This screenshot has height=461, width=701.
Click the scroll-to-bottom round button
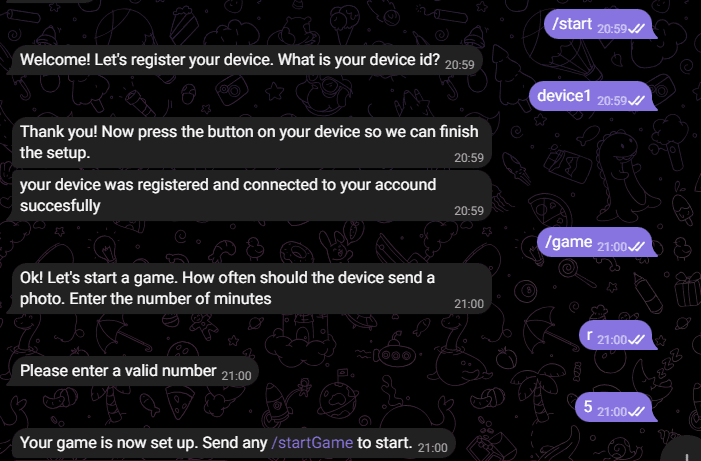(690, 448)
